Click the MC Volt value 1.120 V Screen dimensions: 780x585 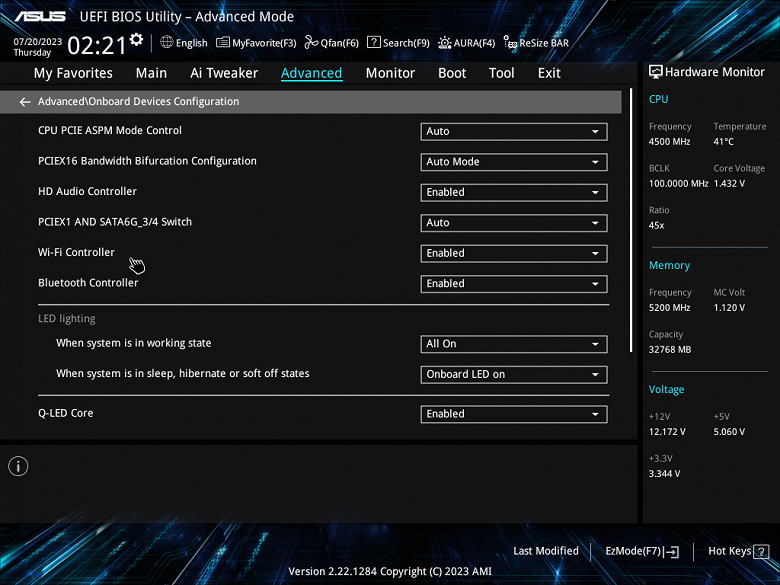pyautogui.click(x=729, y=308)
